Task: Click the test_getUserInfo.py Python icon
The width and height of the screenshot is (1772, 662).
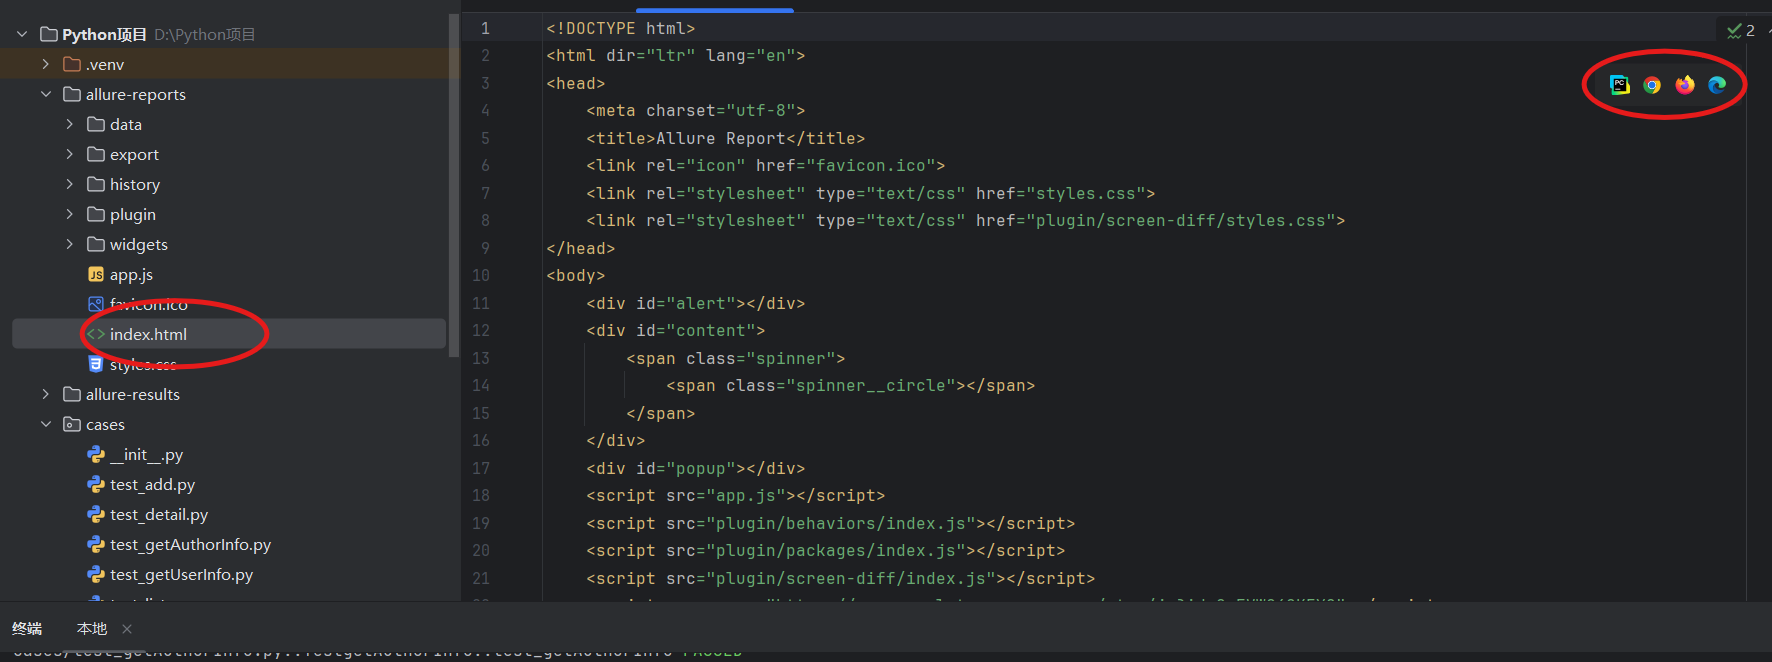Action: 96,574
